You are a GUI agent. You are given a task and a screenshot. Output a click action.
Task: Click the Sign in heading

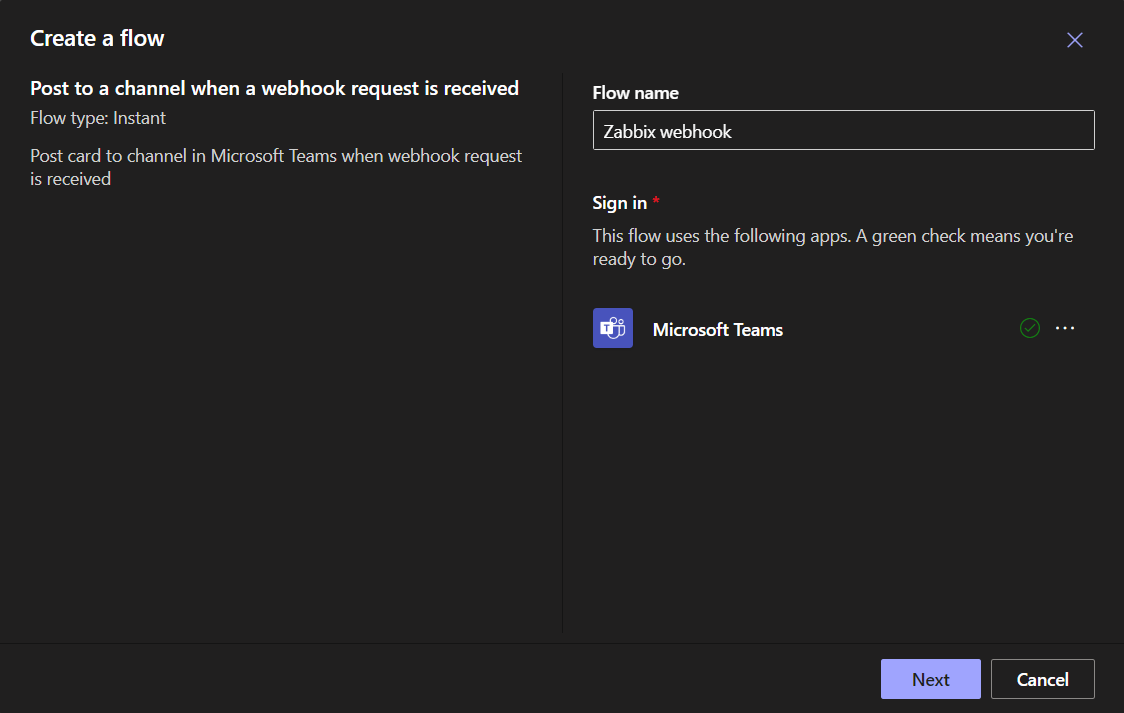tap(619, 203)
